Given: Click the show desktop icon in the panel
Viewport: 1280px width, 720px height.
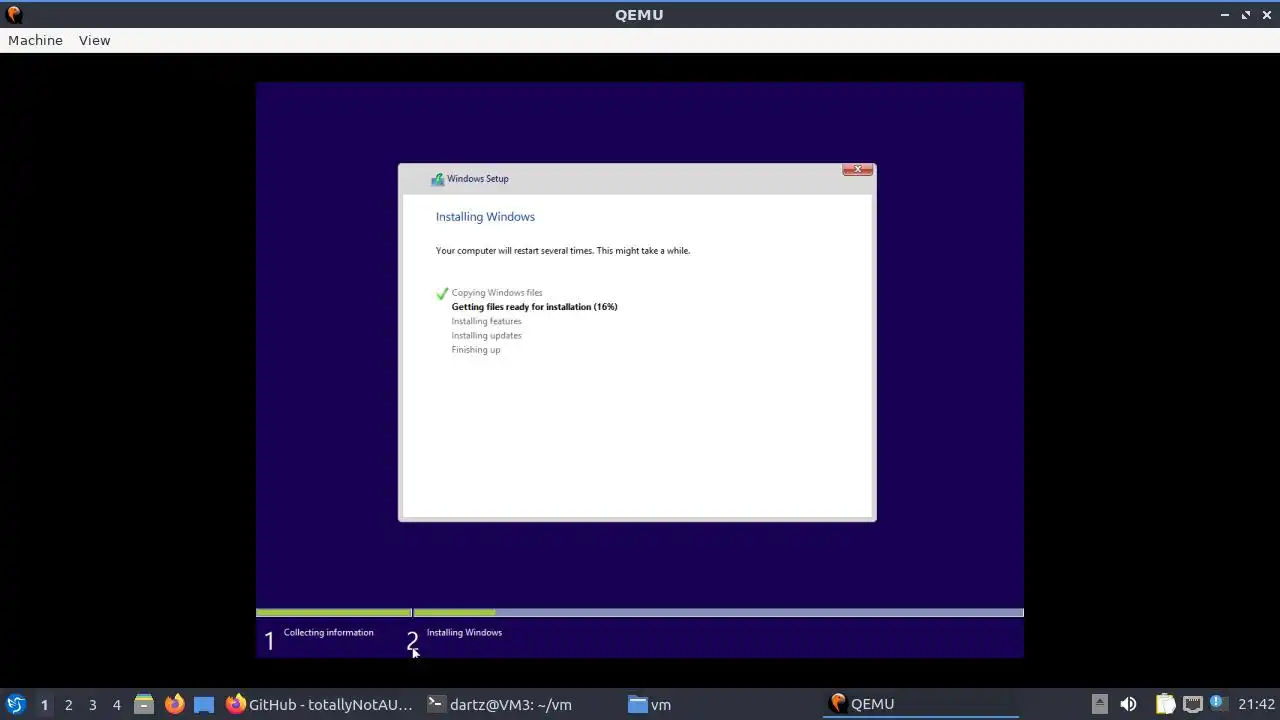Looking at the screenshot, I should coord(204,704).
